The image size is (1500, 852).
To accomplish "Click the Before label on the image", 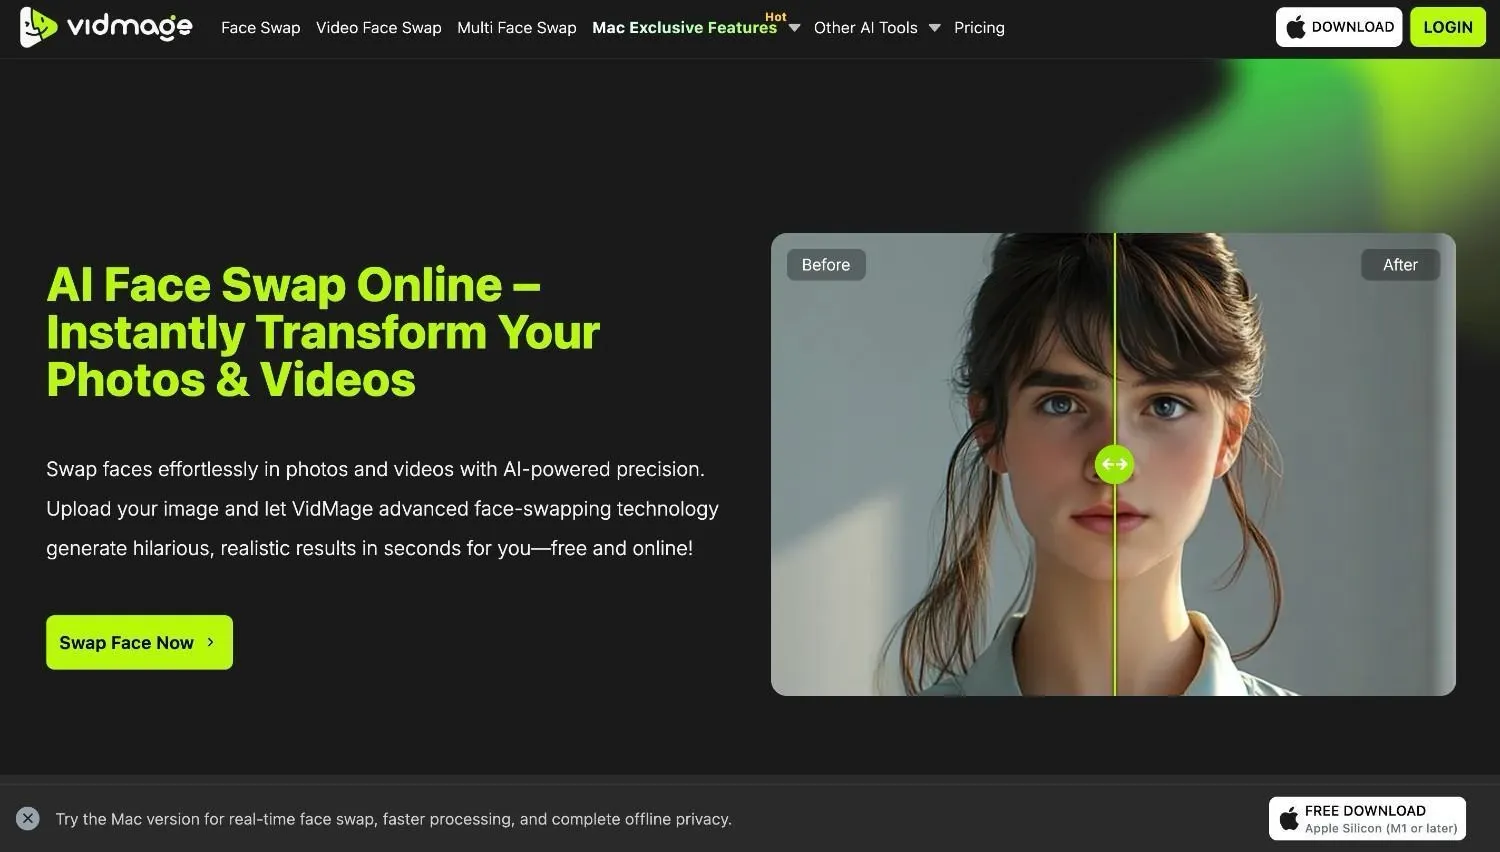I will pos(826,265).
